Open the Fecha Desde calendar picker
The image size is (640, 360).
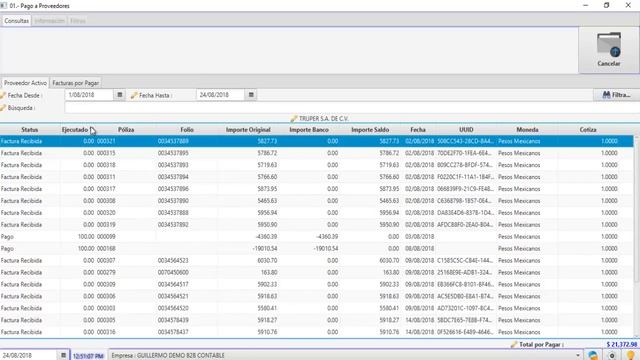120,95
